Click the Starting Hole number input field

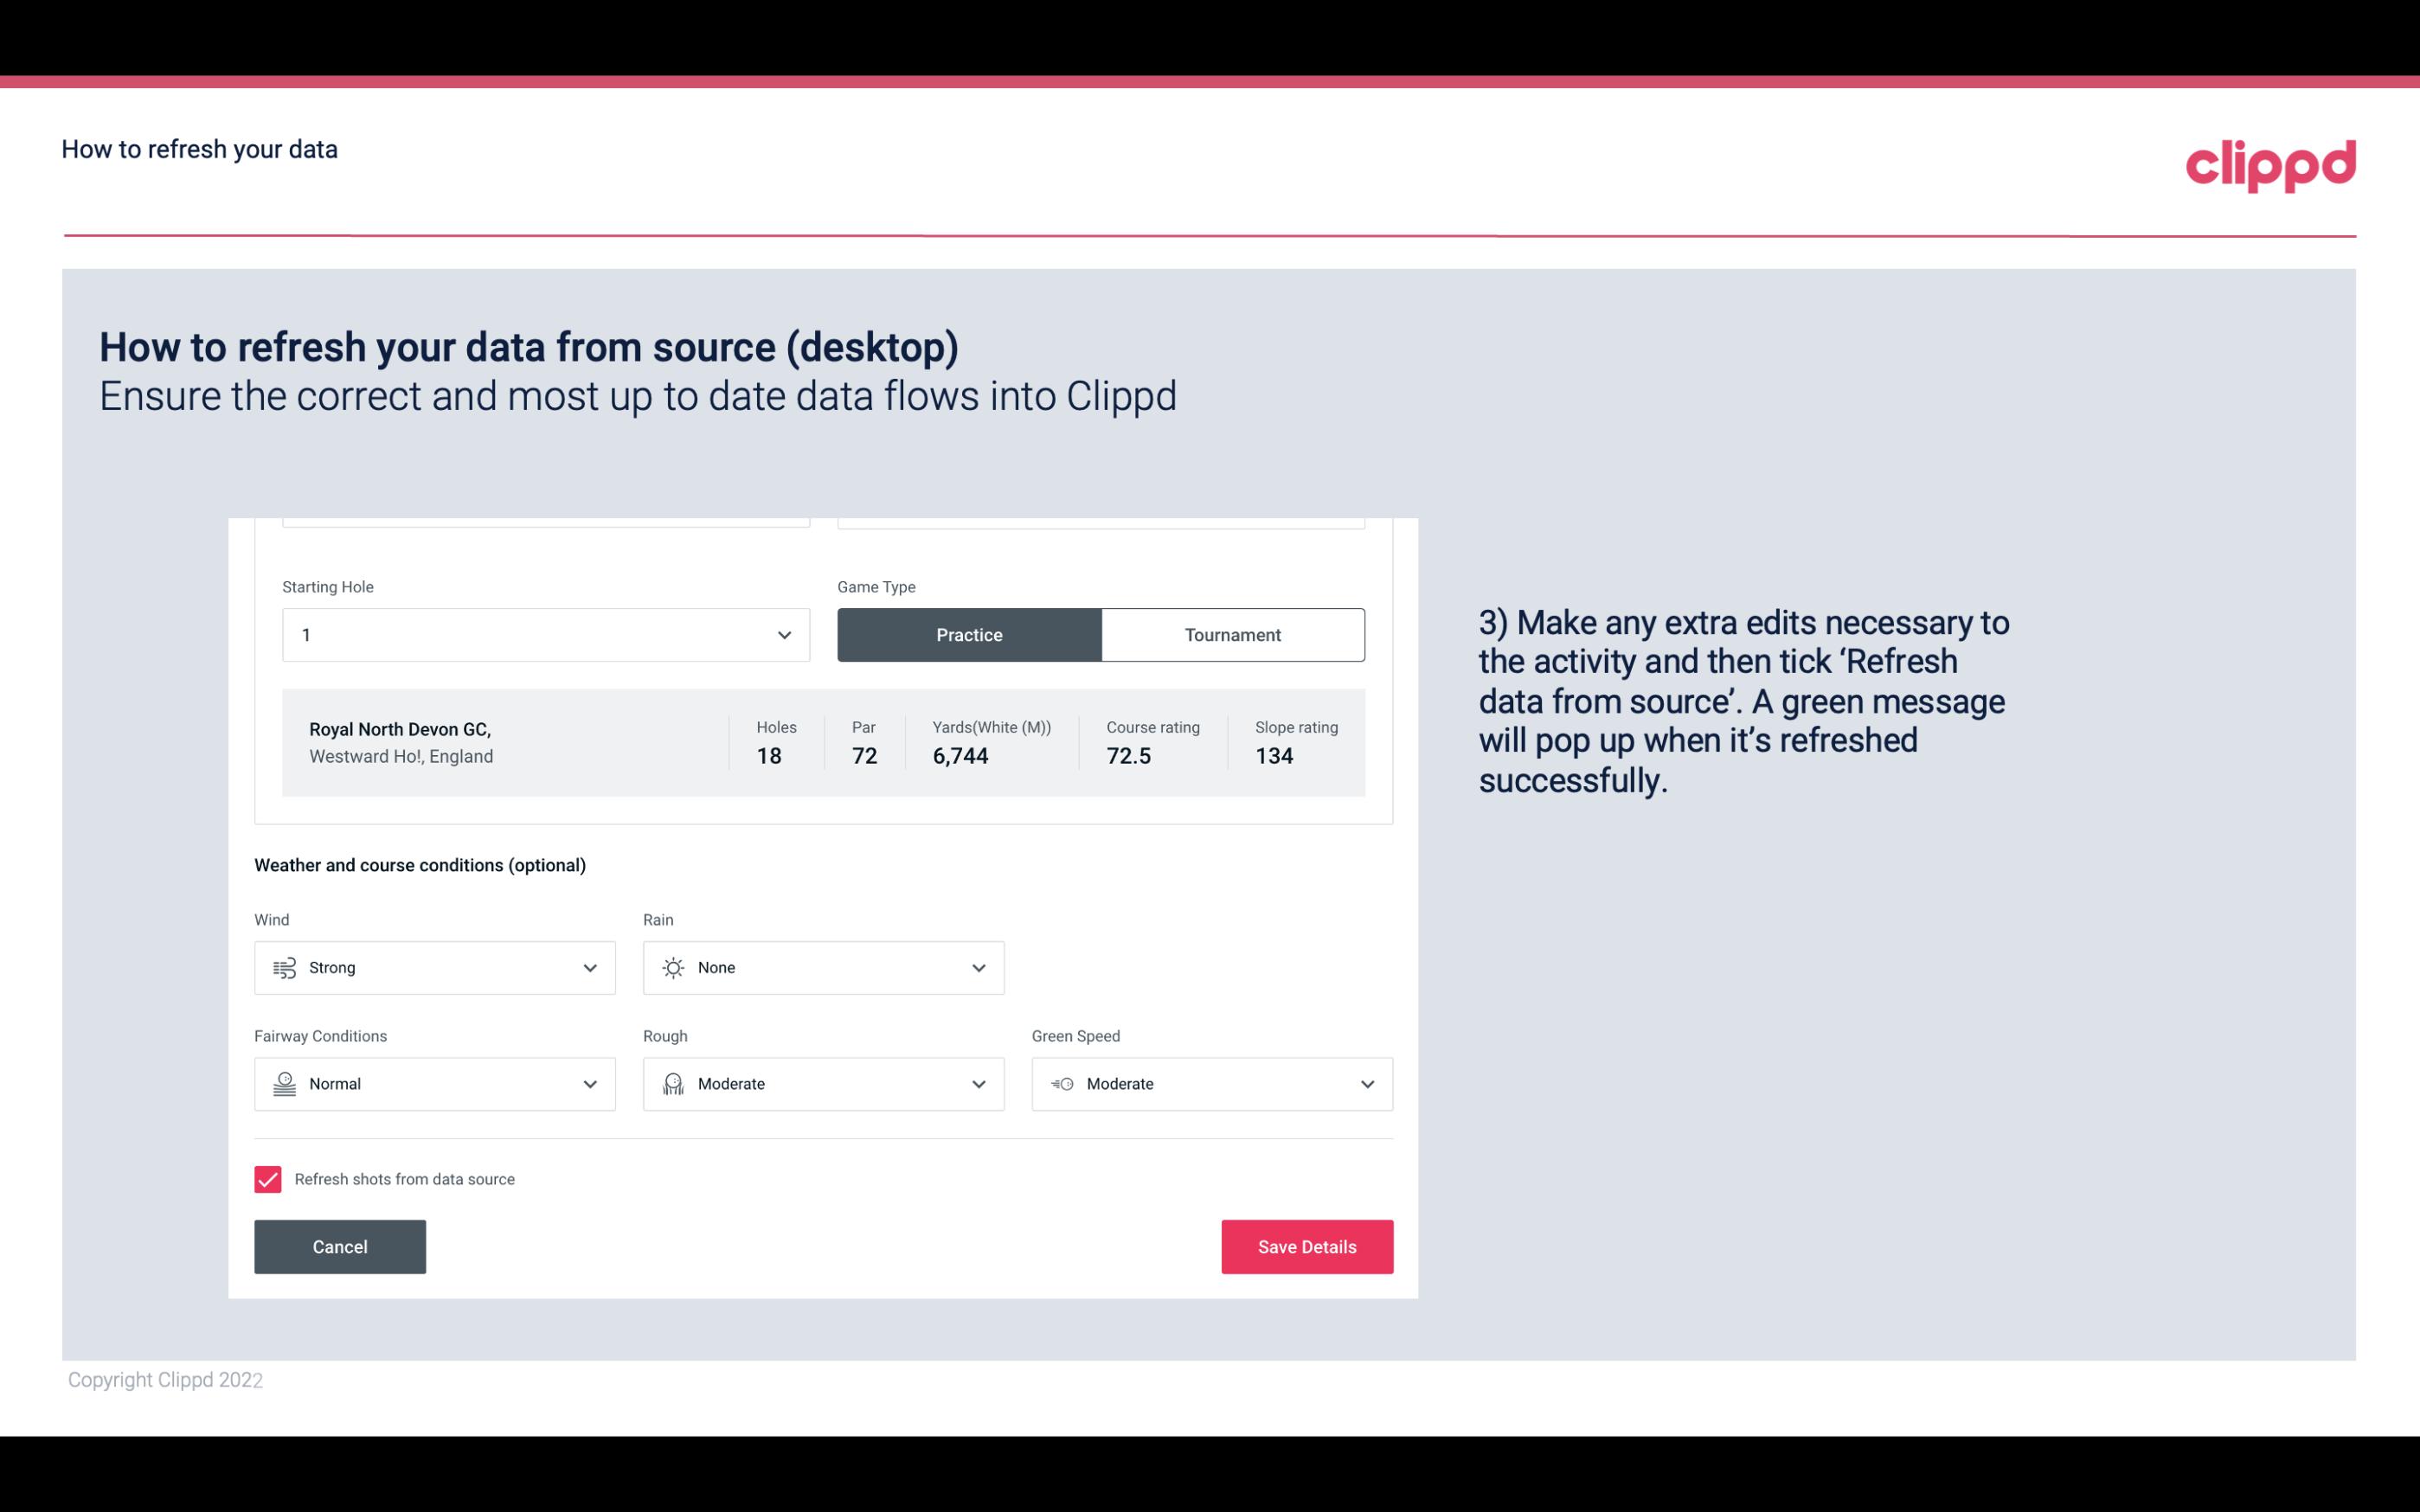pyautogui.click(x=543, y=634)
